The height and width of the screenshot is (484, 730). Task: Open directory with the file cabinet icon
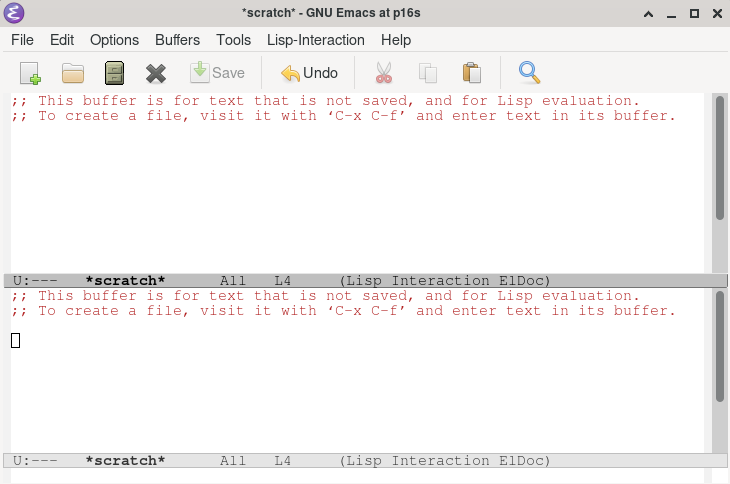(x=115, y=73)
